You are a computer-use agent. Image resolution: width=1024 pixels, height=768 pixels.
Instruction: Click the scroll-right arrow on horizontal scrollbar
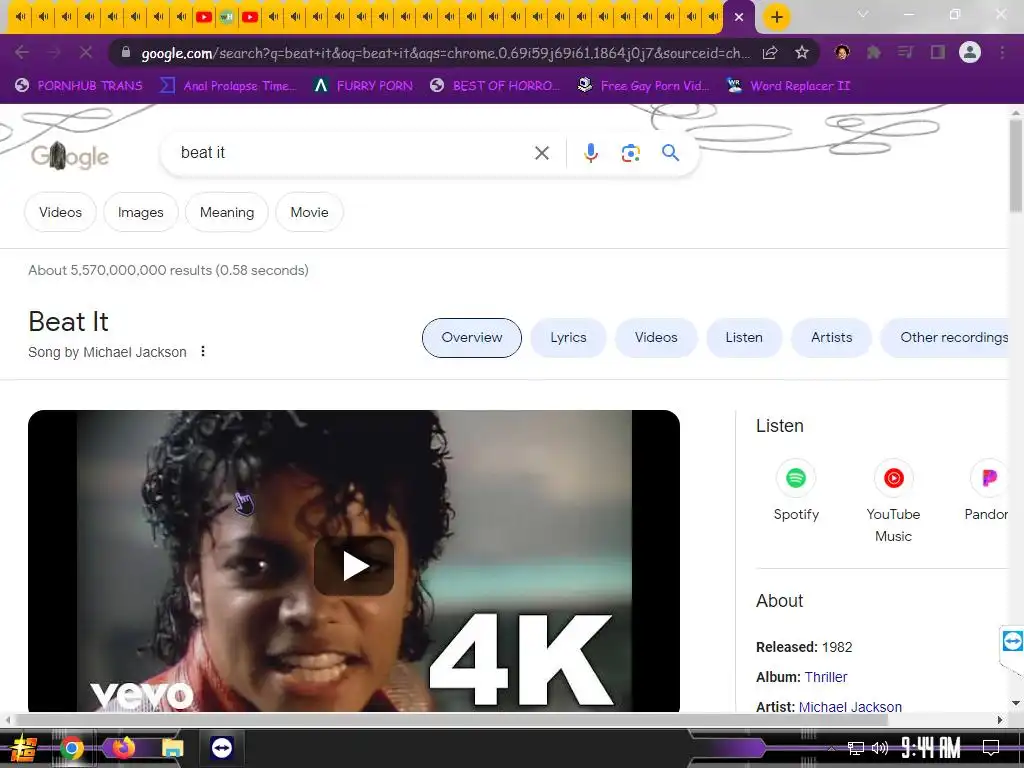tap(1000, 720)
